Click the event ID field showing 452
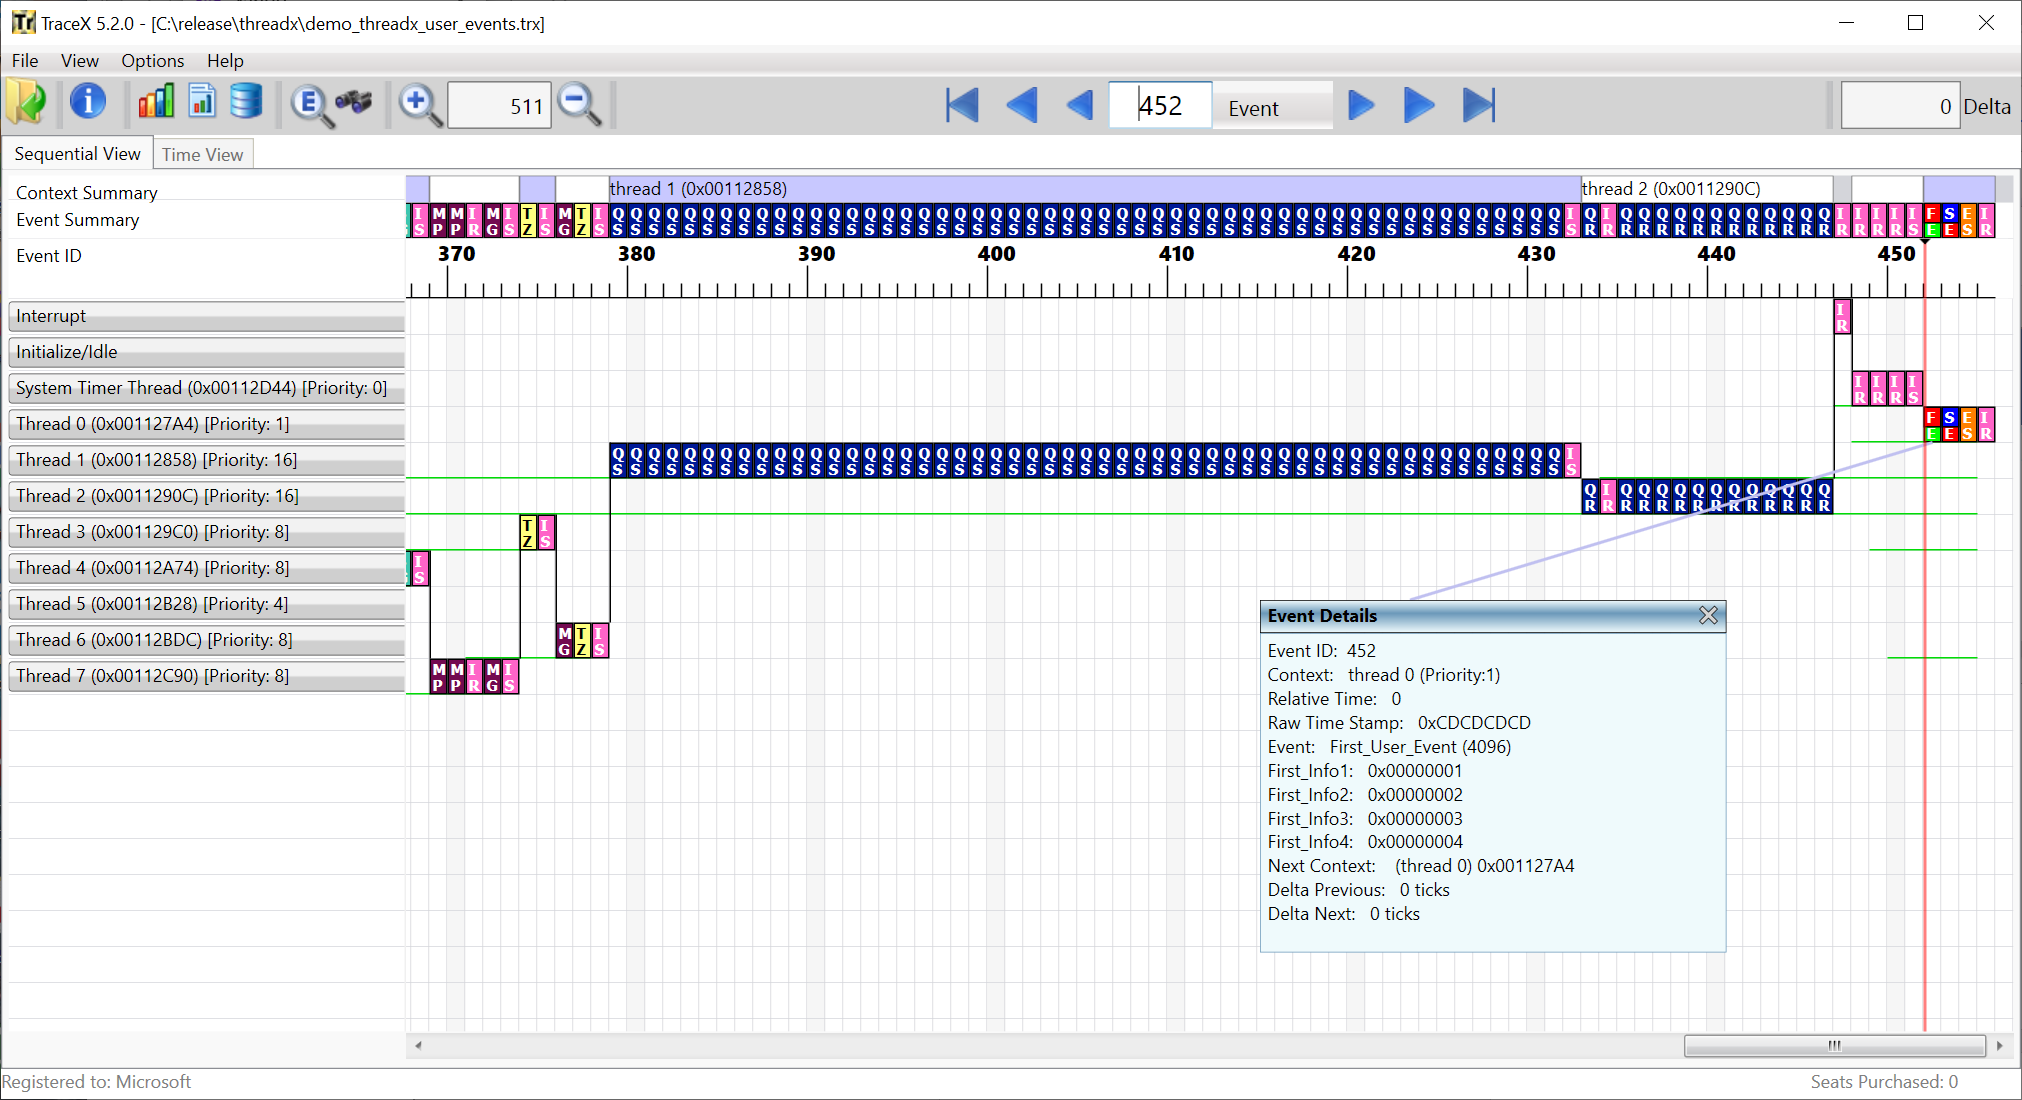 1160,104
